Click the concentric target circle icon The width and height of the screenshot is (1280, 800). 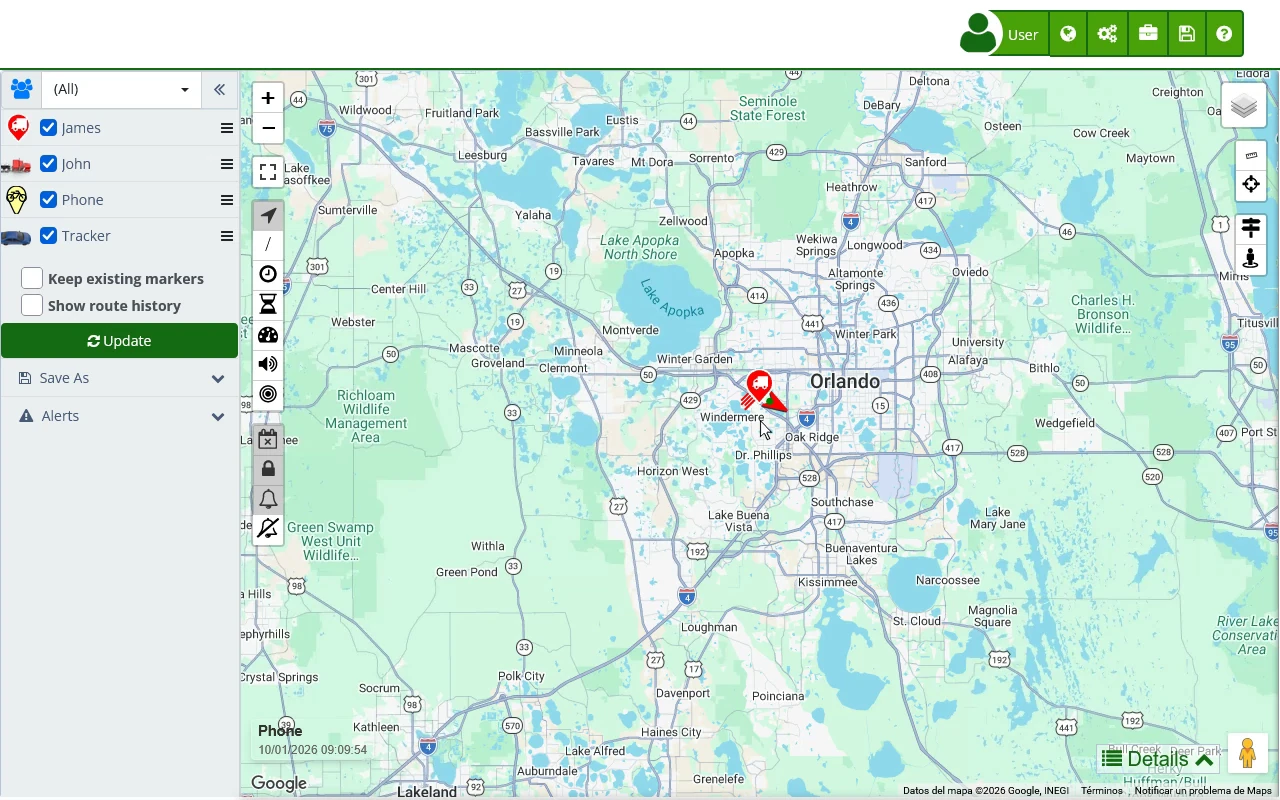coord(268,394)
